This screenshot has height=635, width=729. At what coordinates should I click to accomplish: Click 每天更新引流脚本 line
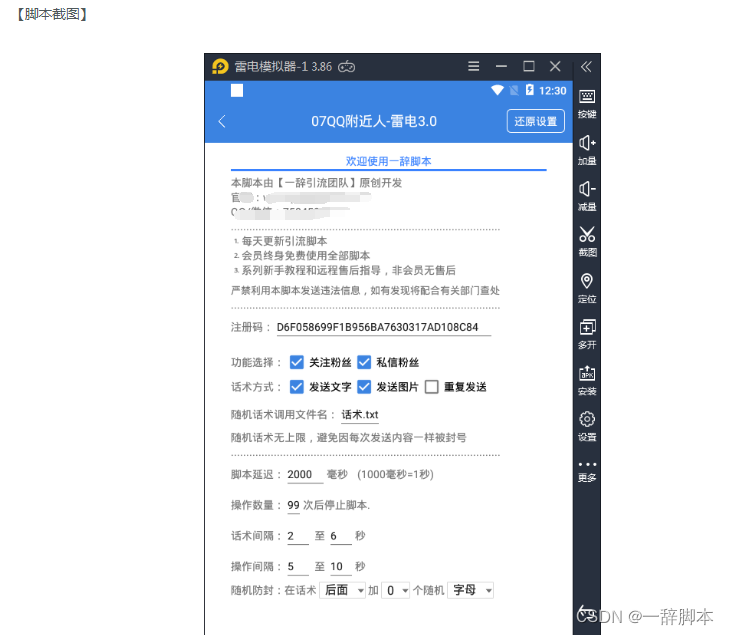284,241
